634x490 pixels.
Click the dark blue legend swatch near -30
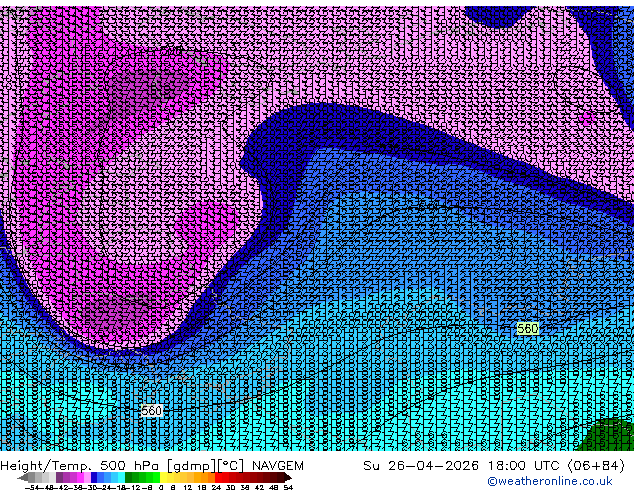[94, 477]
